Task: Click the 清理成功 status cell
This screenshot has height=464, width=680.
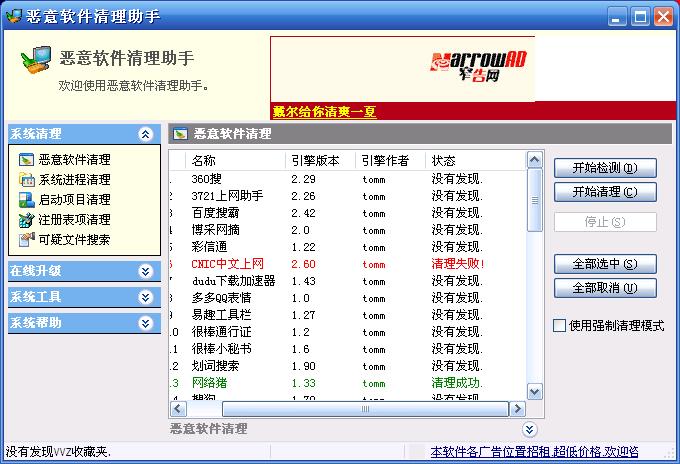Action: coord(457,383)
